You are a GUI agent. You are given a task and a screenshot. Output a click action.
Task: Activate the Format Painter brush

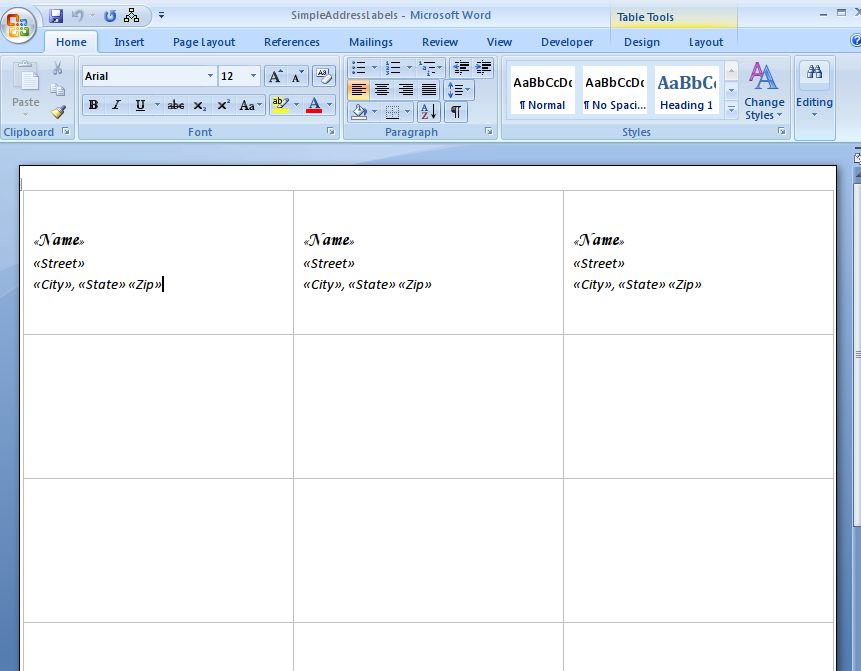click(58, 112)
